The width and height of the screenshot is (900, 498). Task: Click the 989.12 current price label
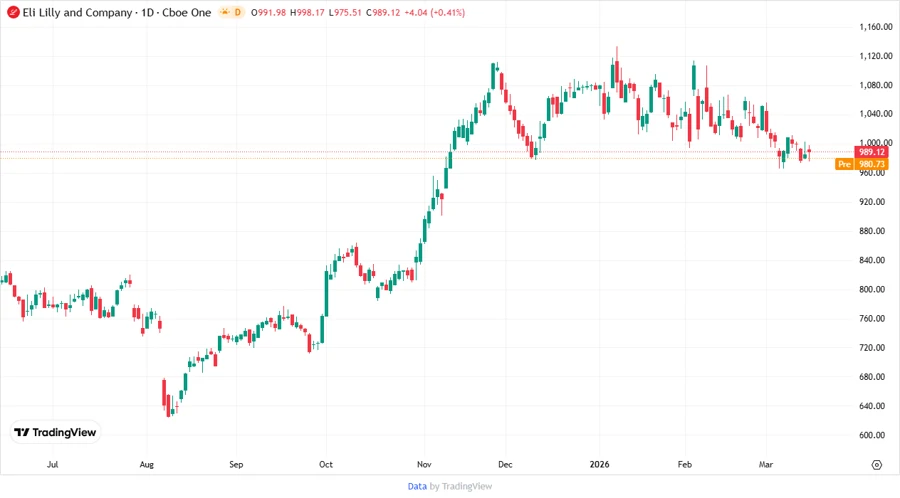[x=871, y=152]
